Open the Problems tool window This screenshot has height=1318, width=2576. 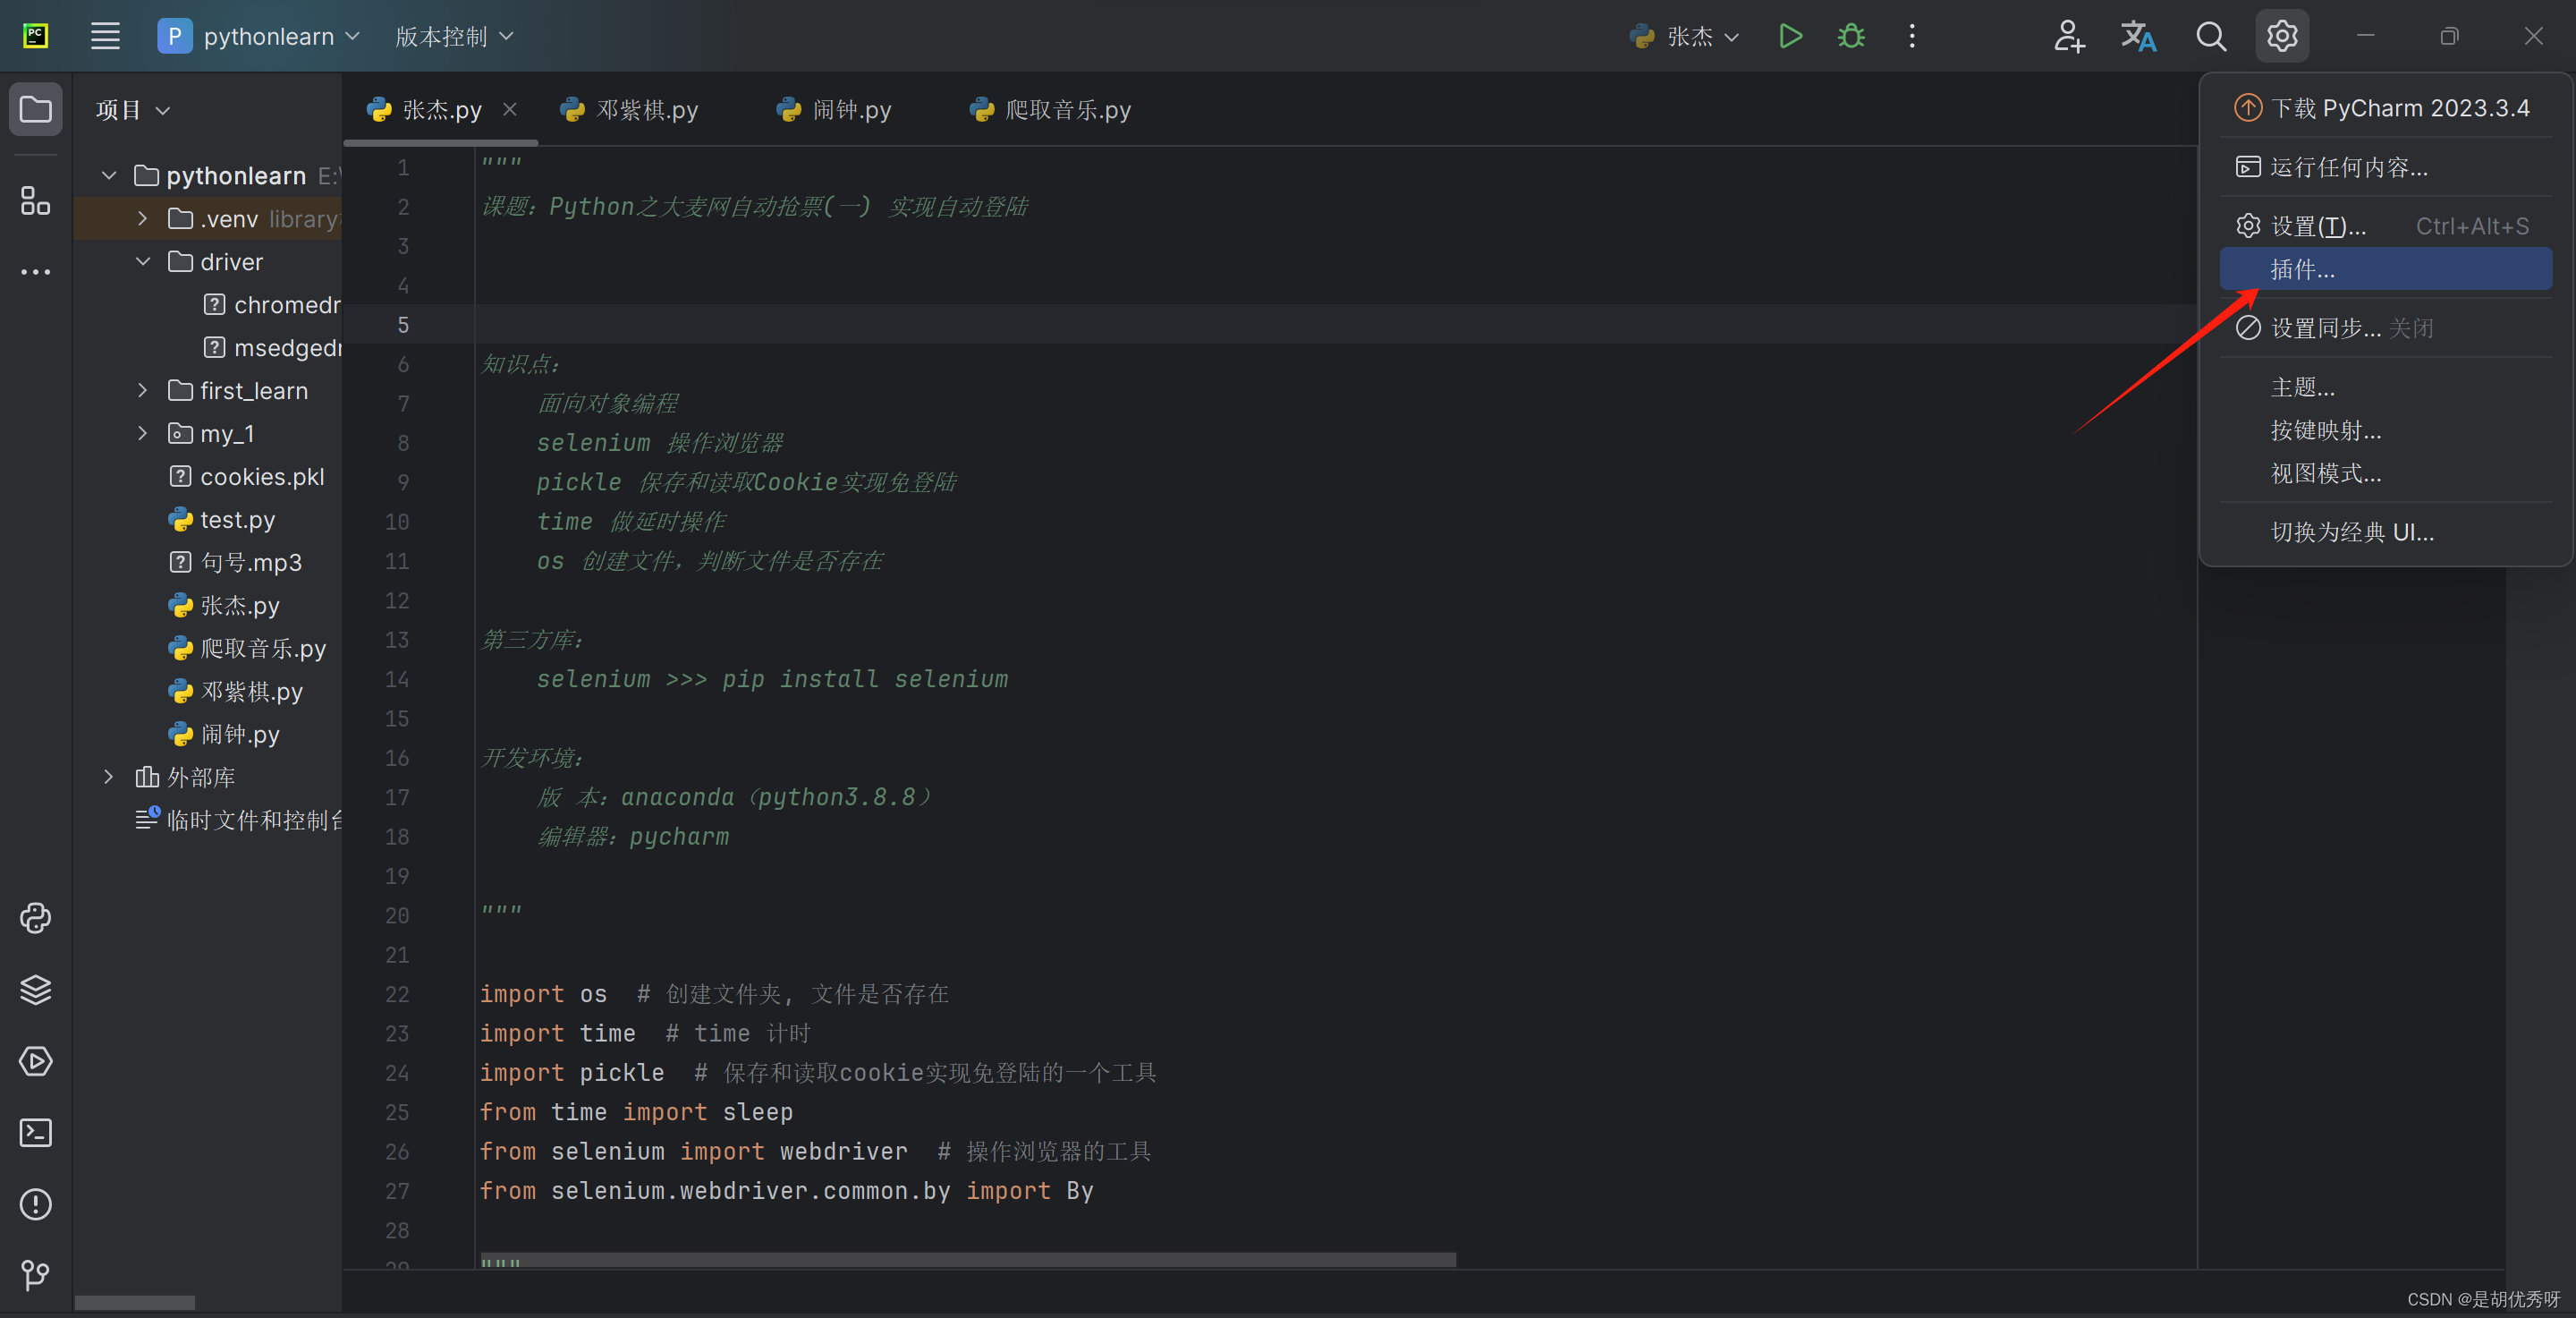36,1204
